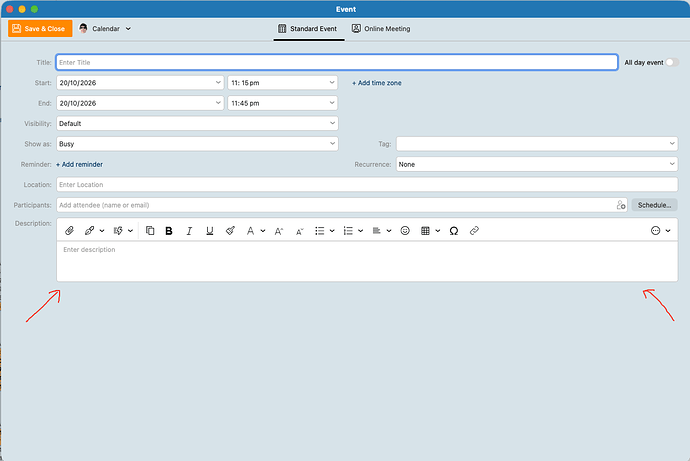Viewport: 690px width, 461px height.
Task: Open the spell check dropdown arrow
Action: coord(130,230)
